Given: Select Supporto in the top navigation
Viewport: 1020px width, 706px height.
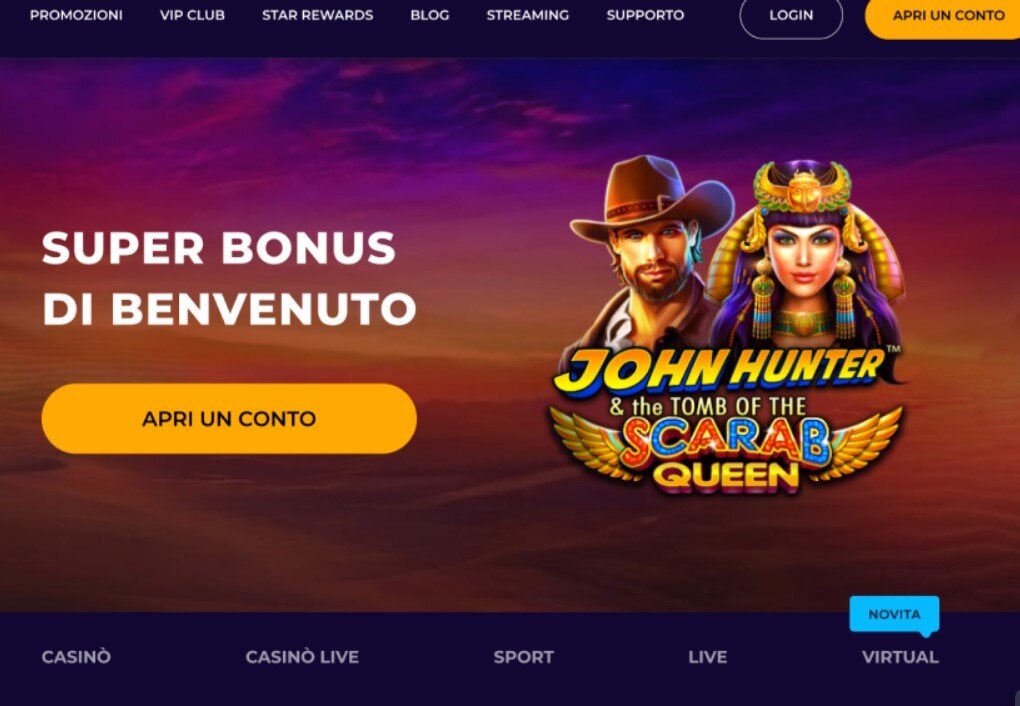Looking at the screenshot, I should click(x=645, y=15).
